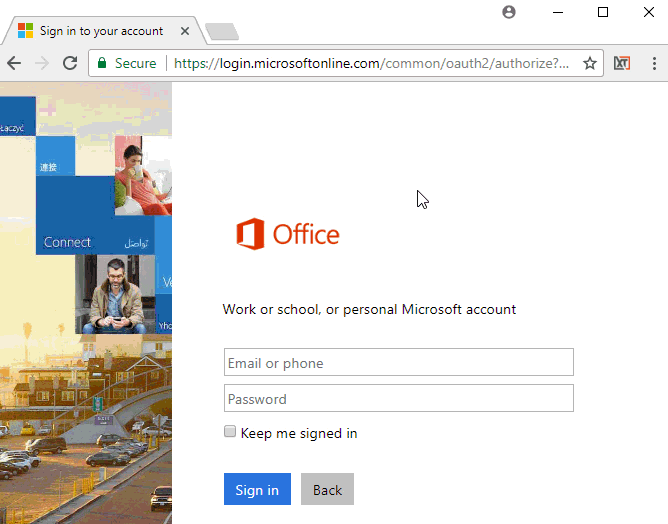Click the browser back arrow

click(x=14, y=63)
